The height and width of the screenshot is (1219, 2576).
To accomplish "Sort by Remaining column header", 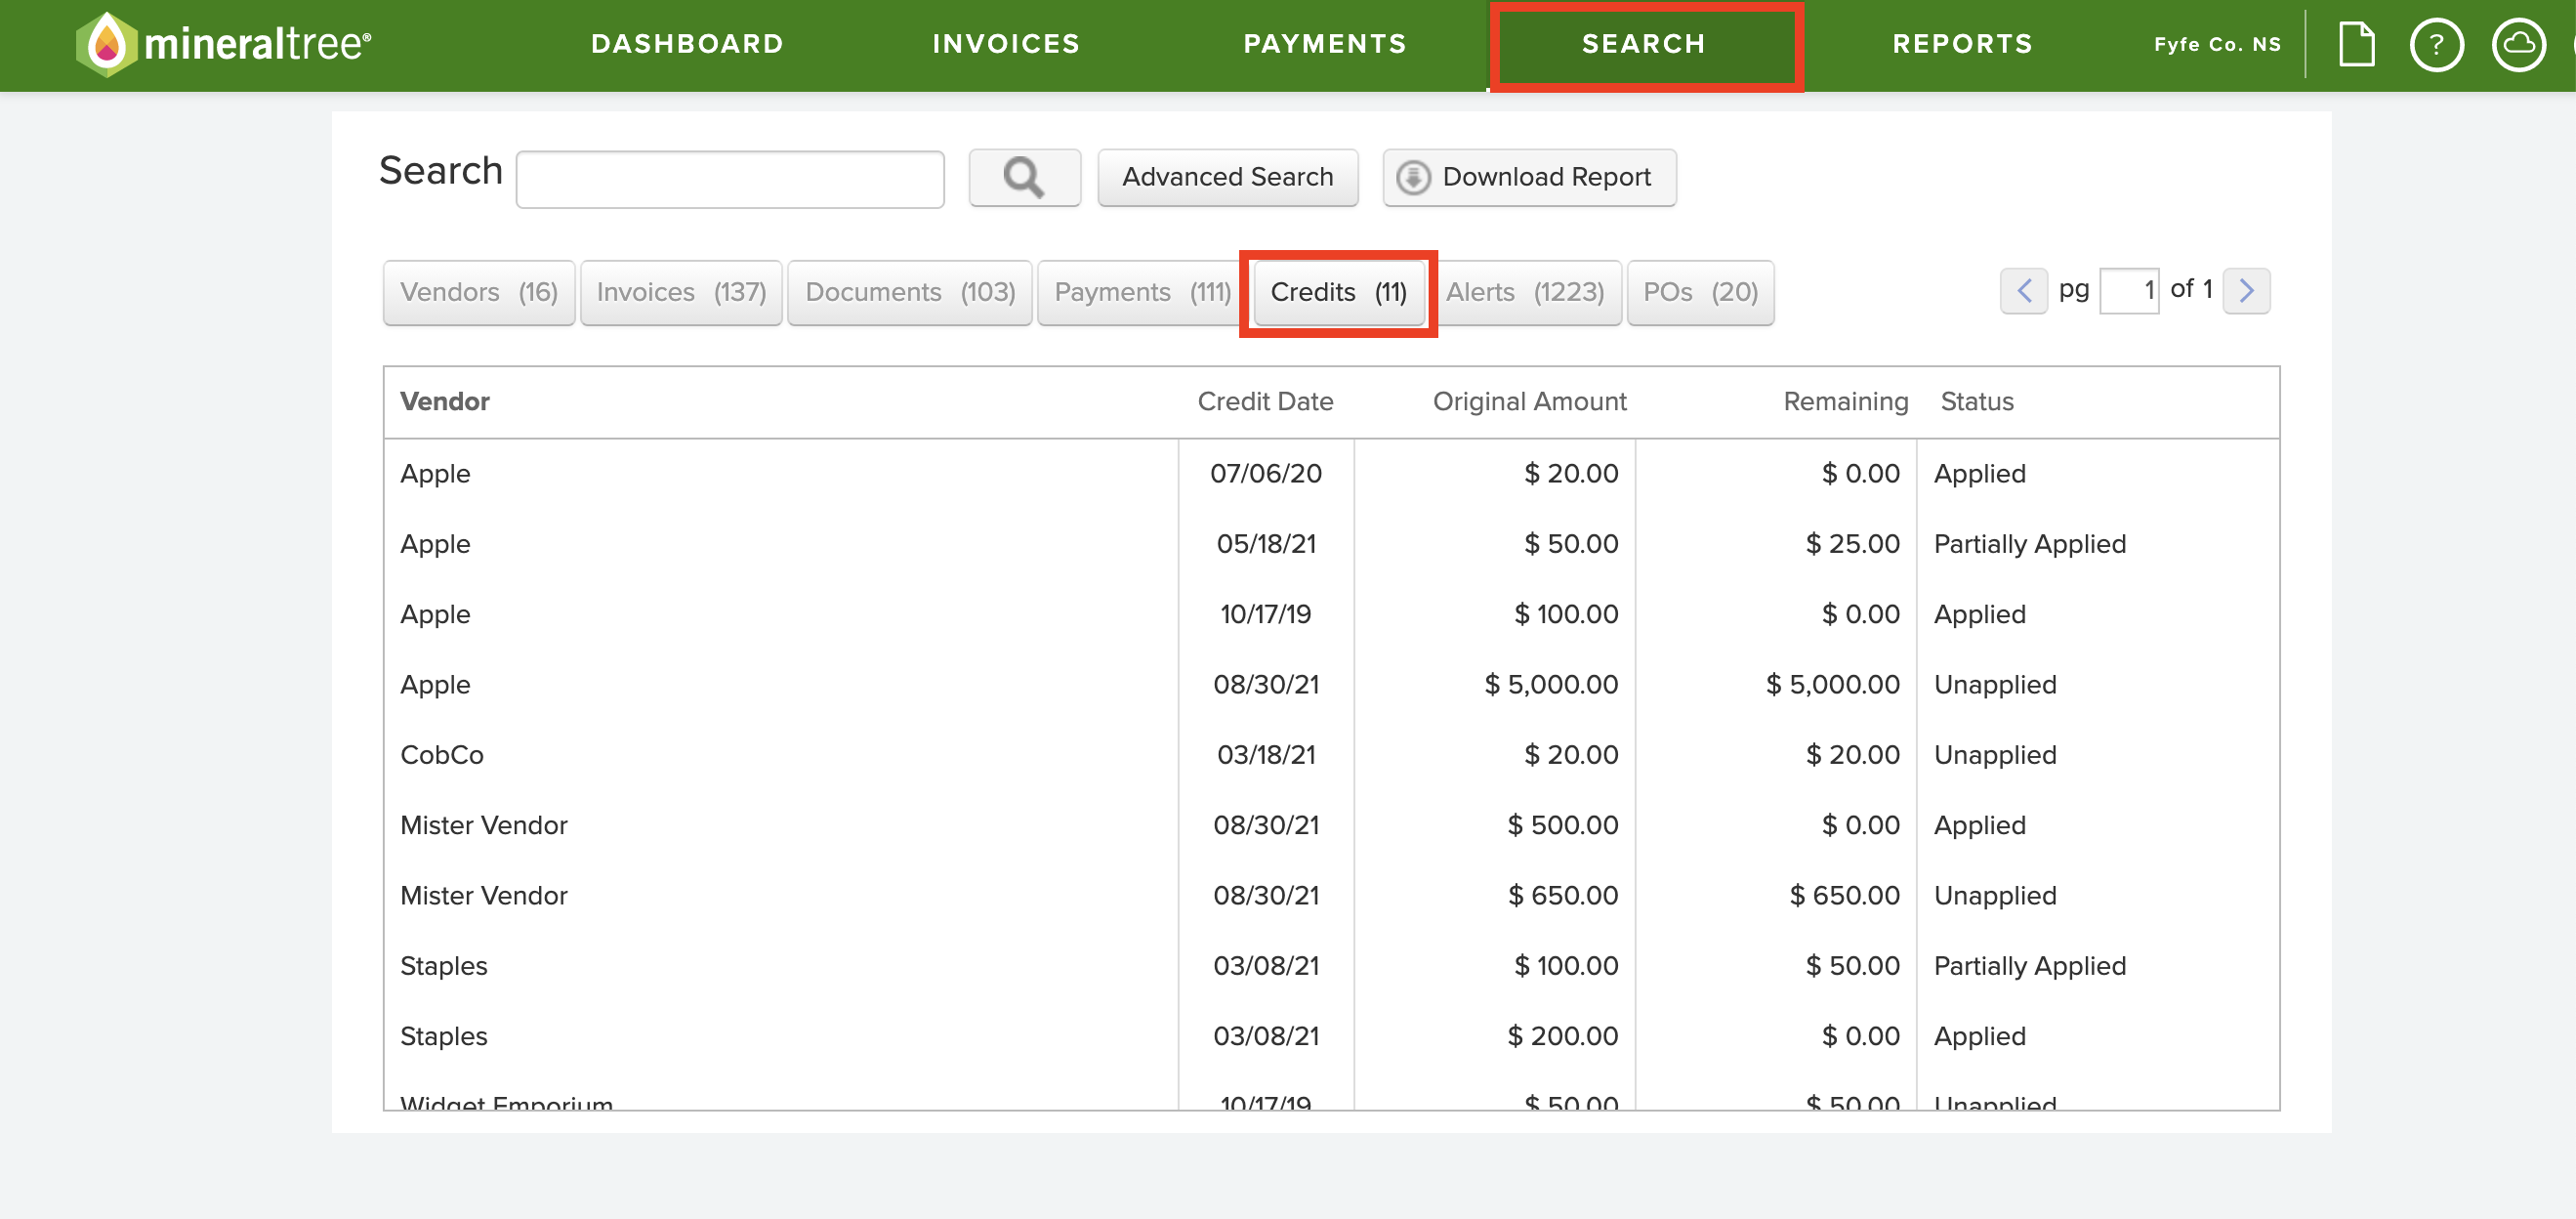I will (x=1845, y=402).
